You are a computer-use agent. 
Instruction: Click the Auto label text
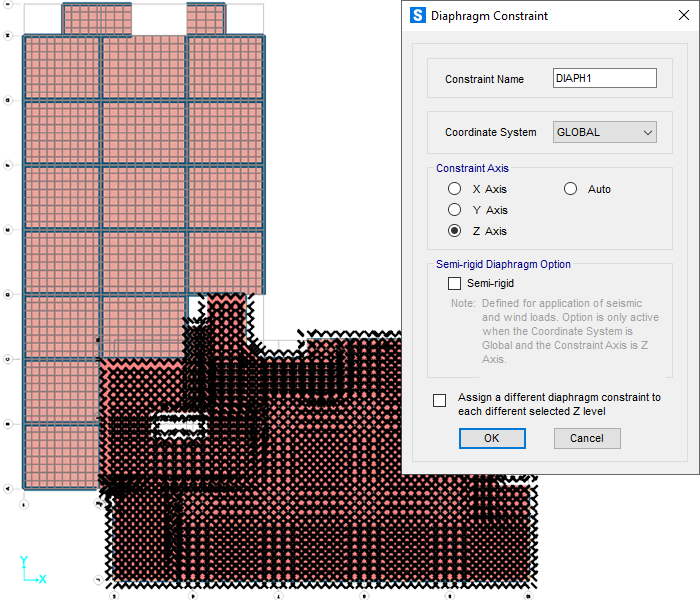[x=599, y=189]
